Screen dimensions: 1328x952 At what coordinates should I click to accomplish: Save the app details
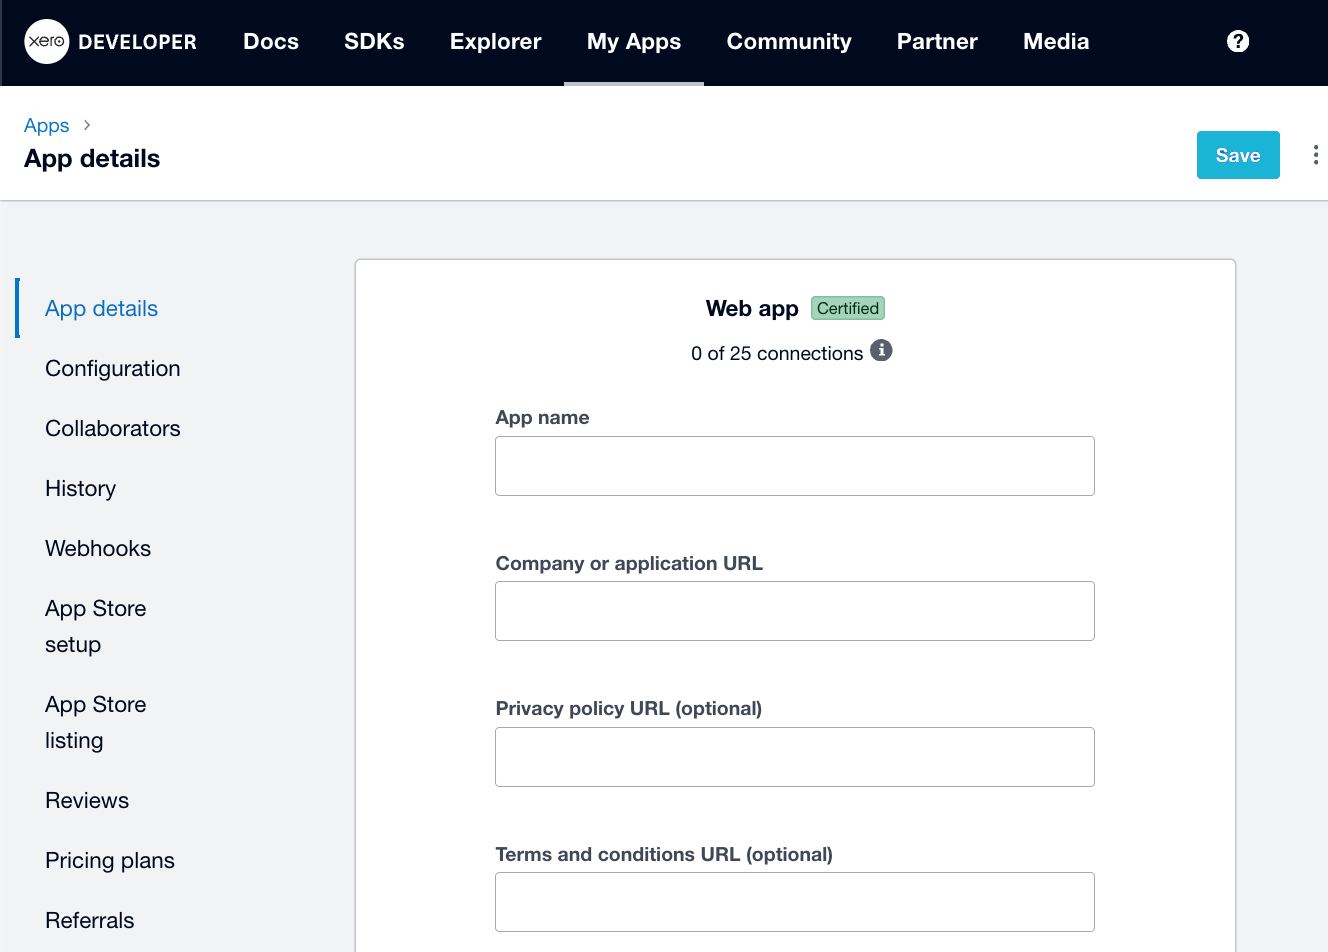1238,154
